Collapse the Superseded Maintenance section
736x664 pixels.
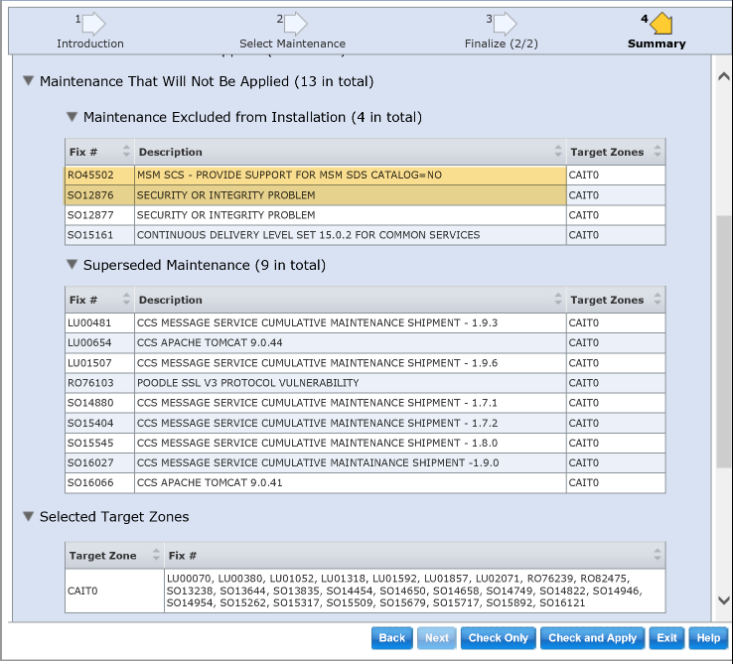tap(71, 265)
